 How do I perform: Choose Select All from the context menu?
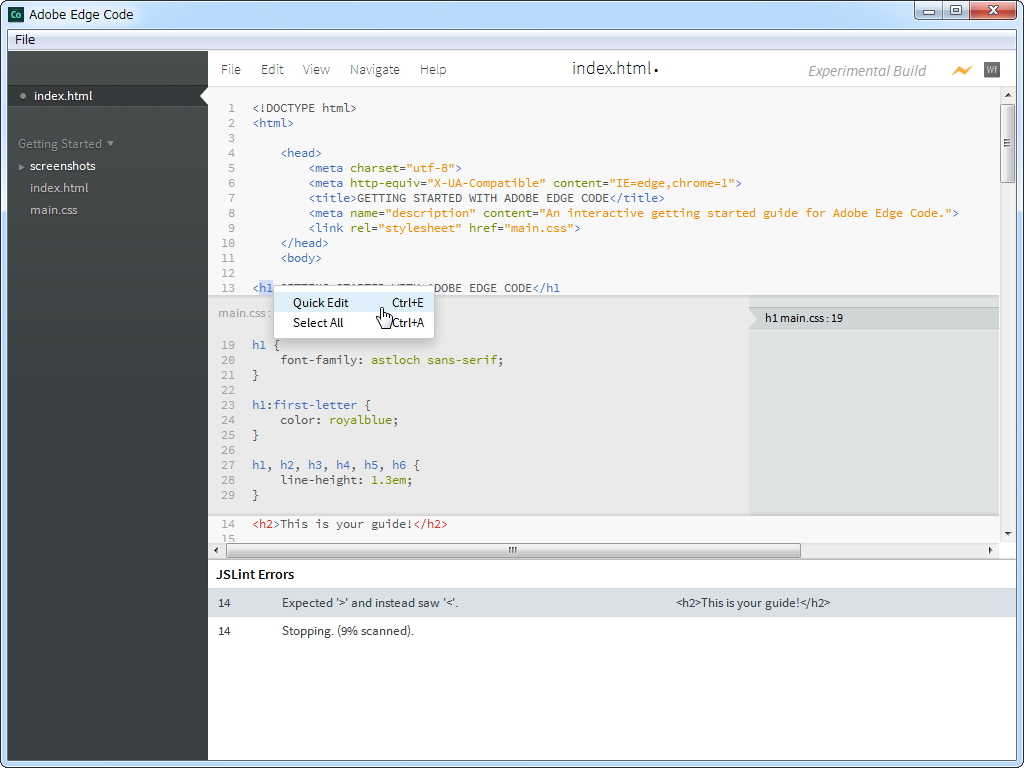318,323
